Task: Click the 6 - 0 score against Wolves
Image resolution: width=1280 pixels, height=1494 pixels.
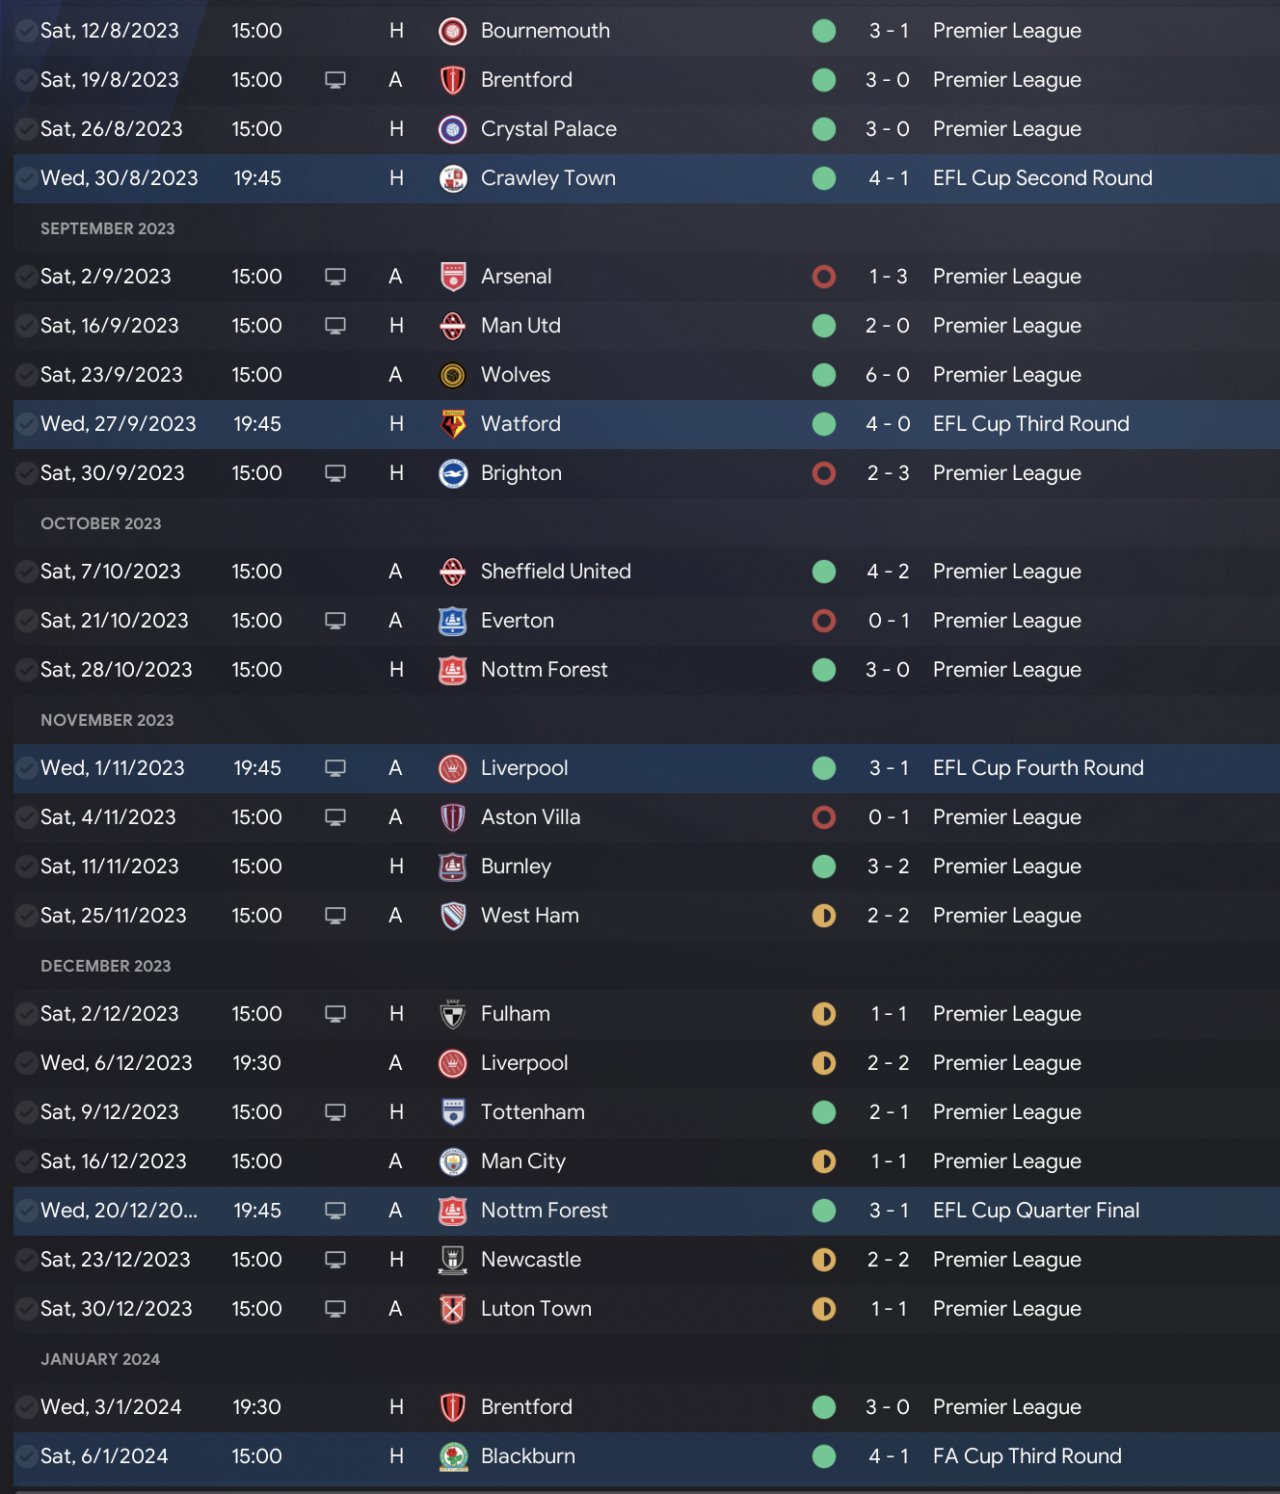Action: [x=888, y=375]
